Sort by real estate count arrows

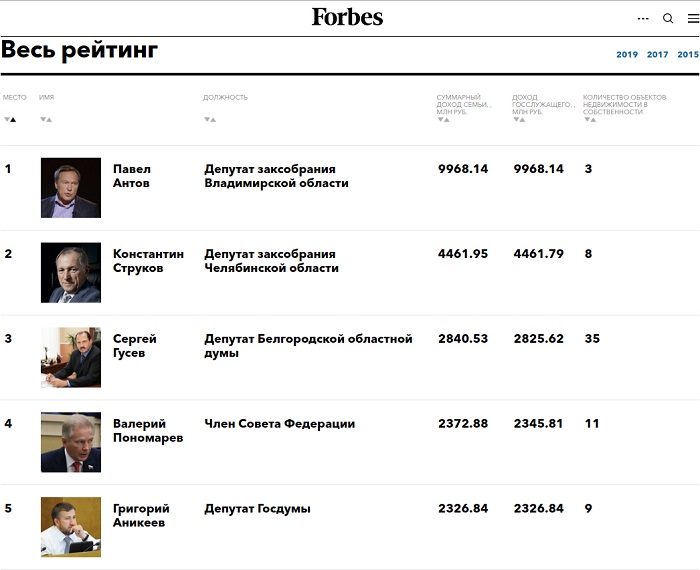589,119
